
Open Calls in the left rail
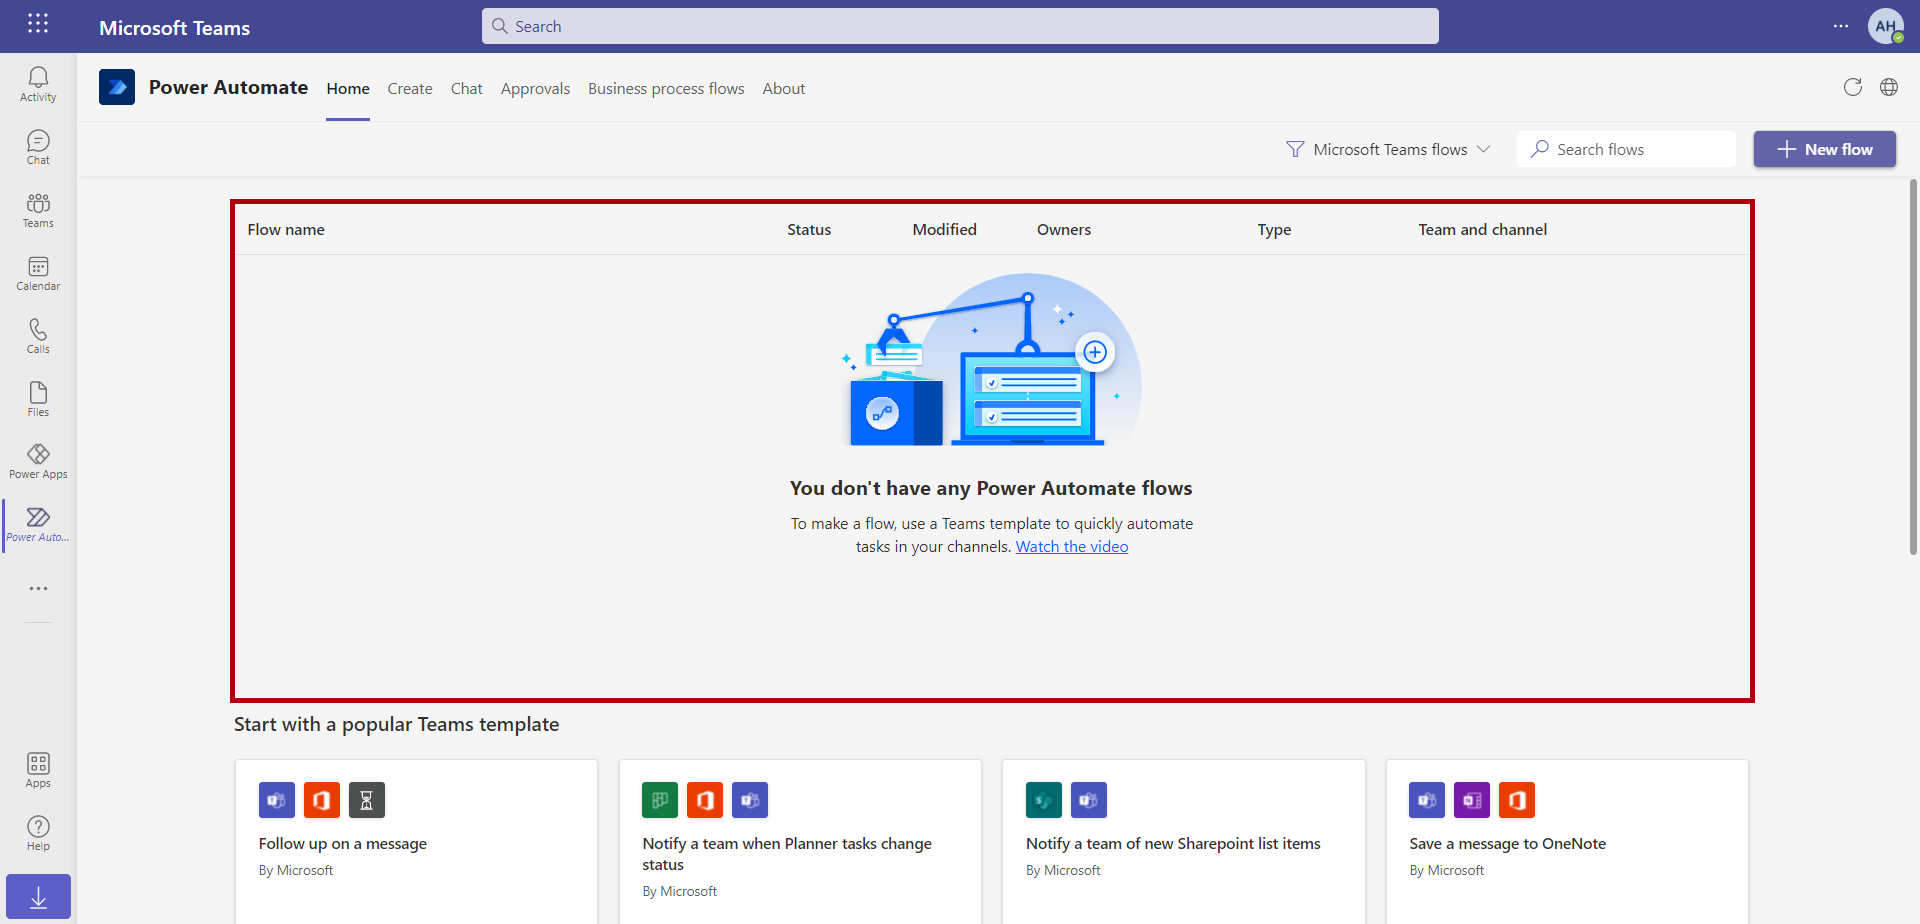coord(38,336)
